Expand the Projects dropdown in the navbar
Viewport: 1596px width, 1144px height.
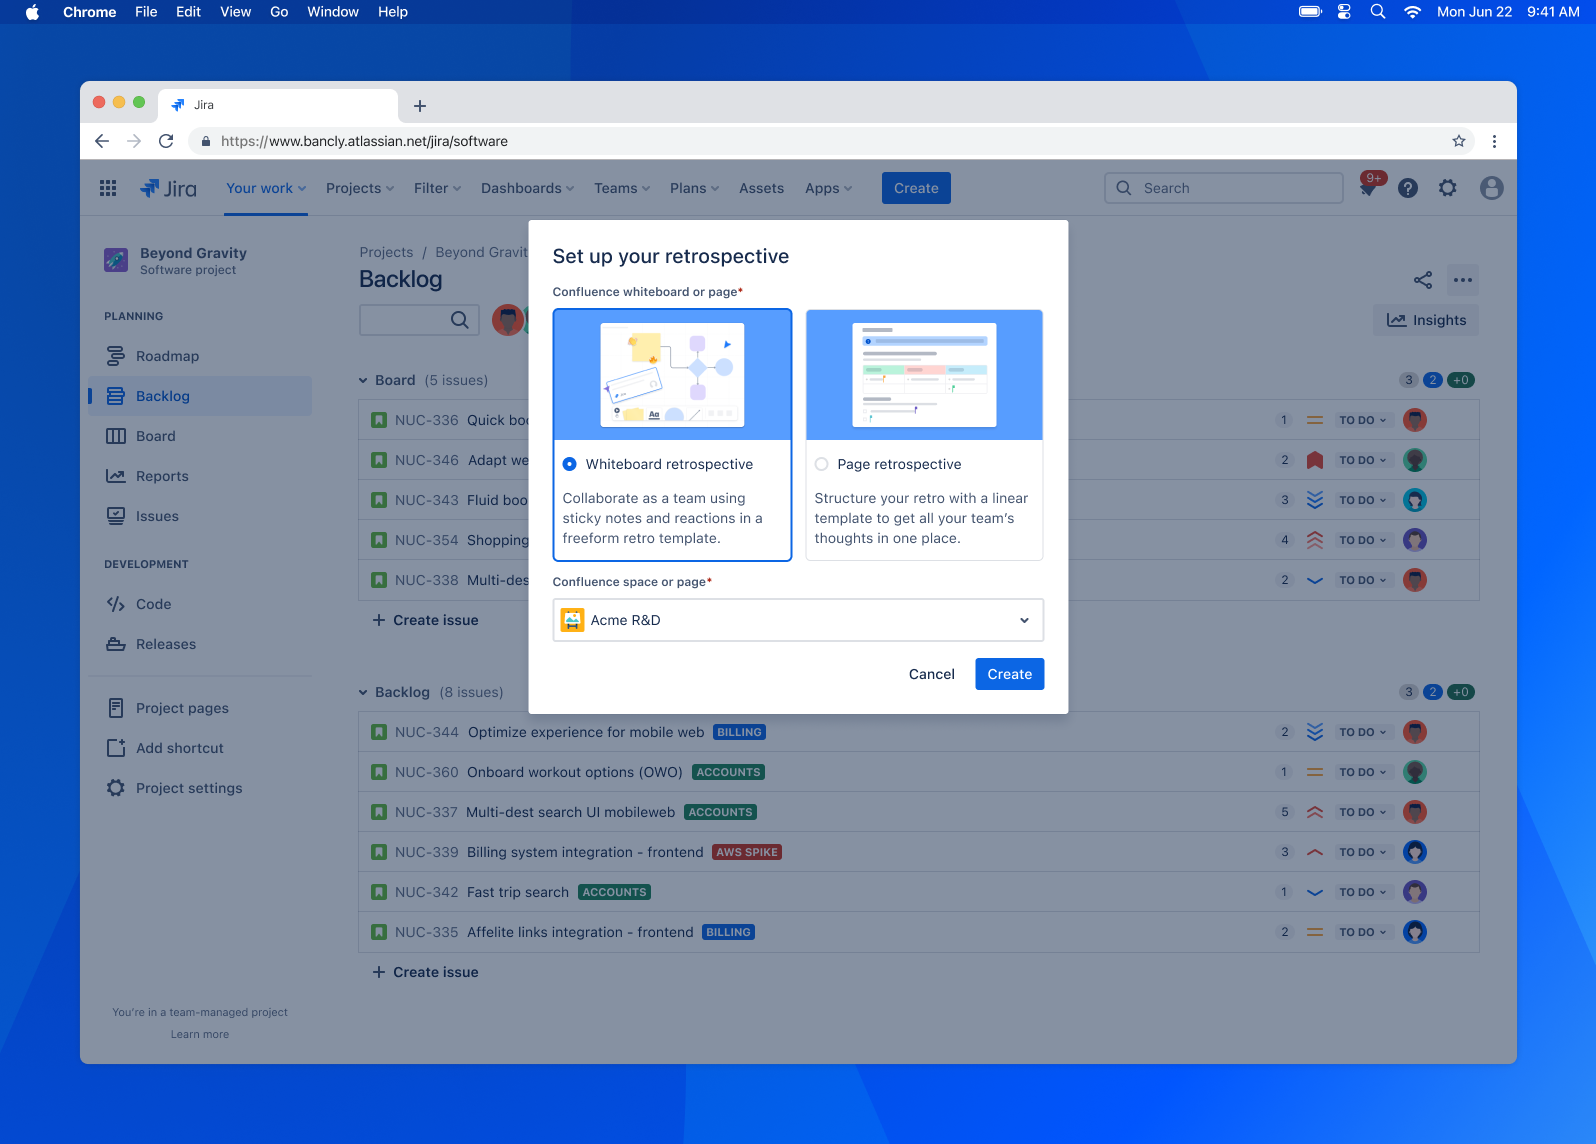pyautogui.click(x=360, y=188)
